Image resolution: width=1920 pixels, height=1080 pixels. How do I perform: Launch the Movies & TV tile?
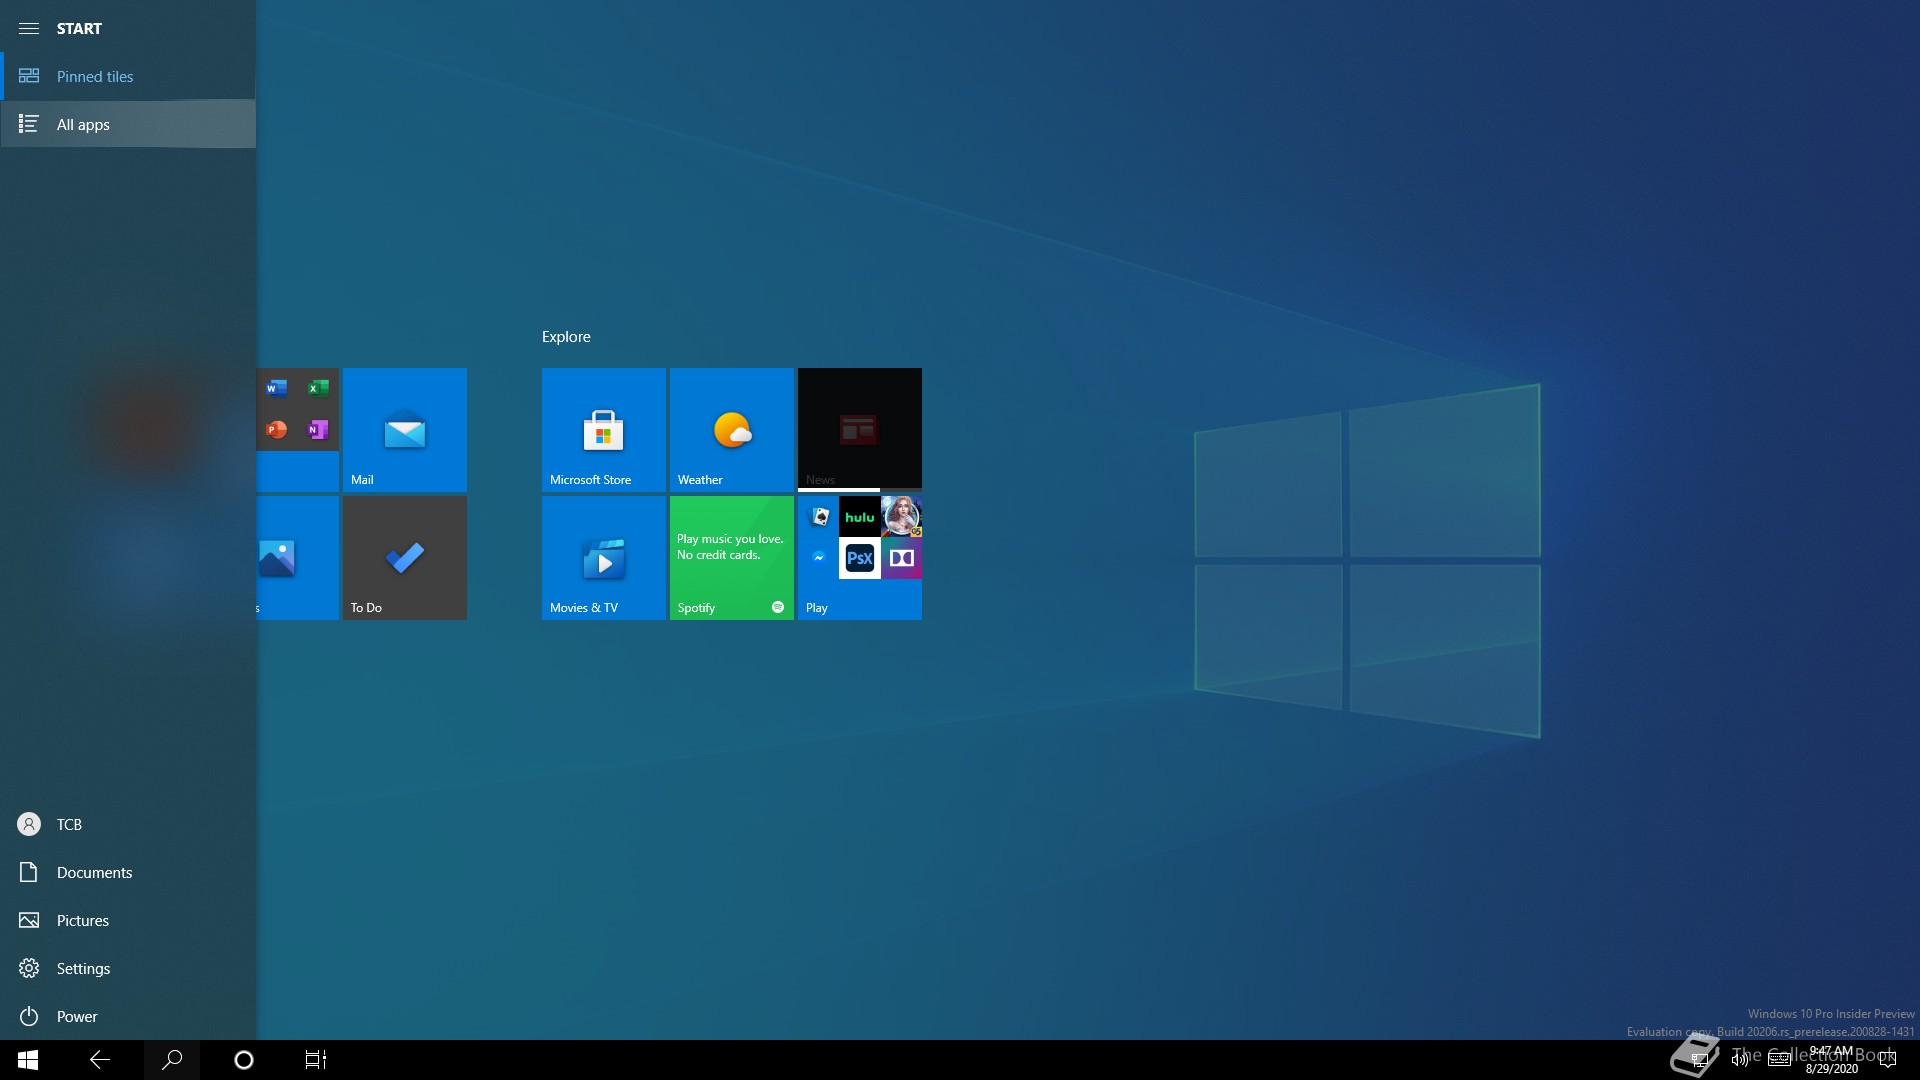point(604,558)
